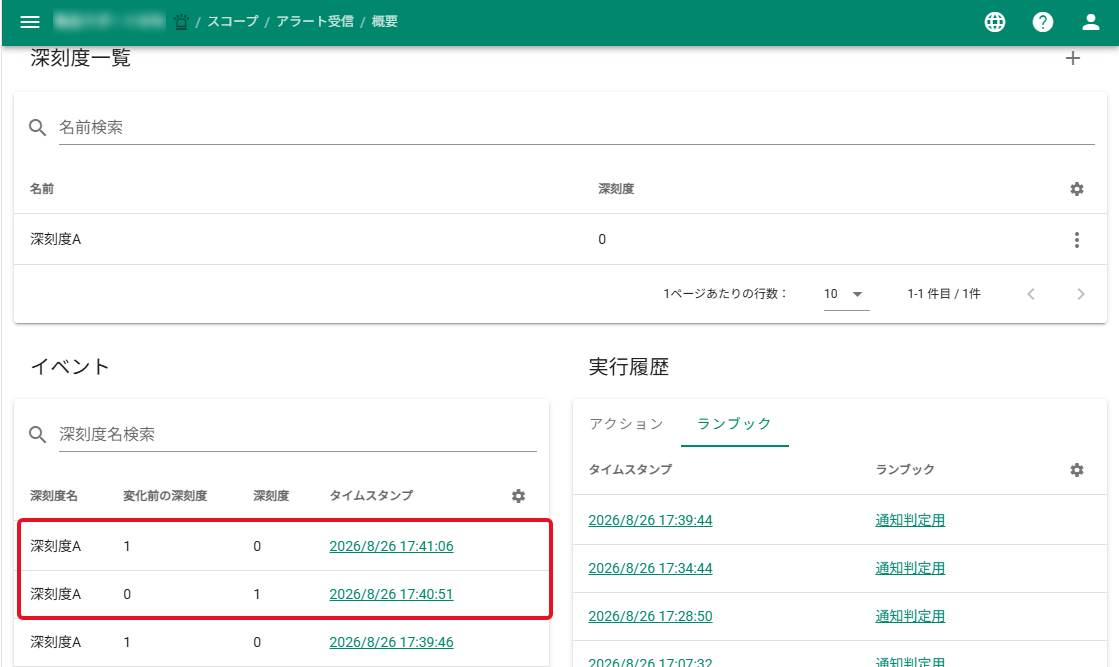Select the ランブック tab
Viewport: 1119px width, 667px height.
pyautogui.click(x=734, y=424)
